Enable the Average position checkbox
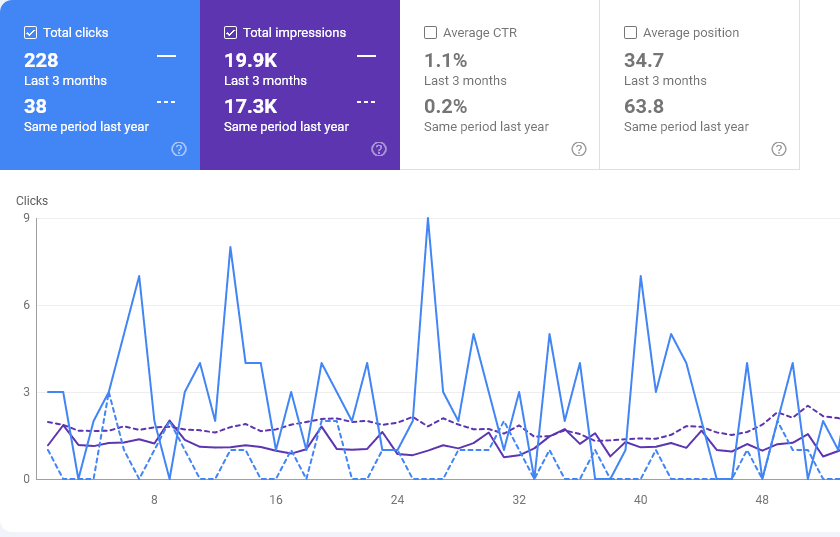This screenshot has width=840, height=537. (x=631, y=33)
